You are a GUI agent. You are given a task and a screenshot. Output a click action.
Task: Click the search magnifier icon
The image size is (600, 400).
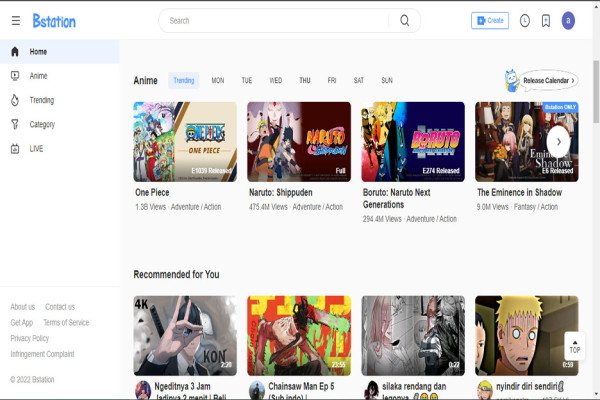tap(405, 21)
